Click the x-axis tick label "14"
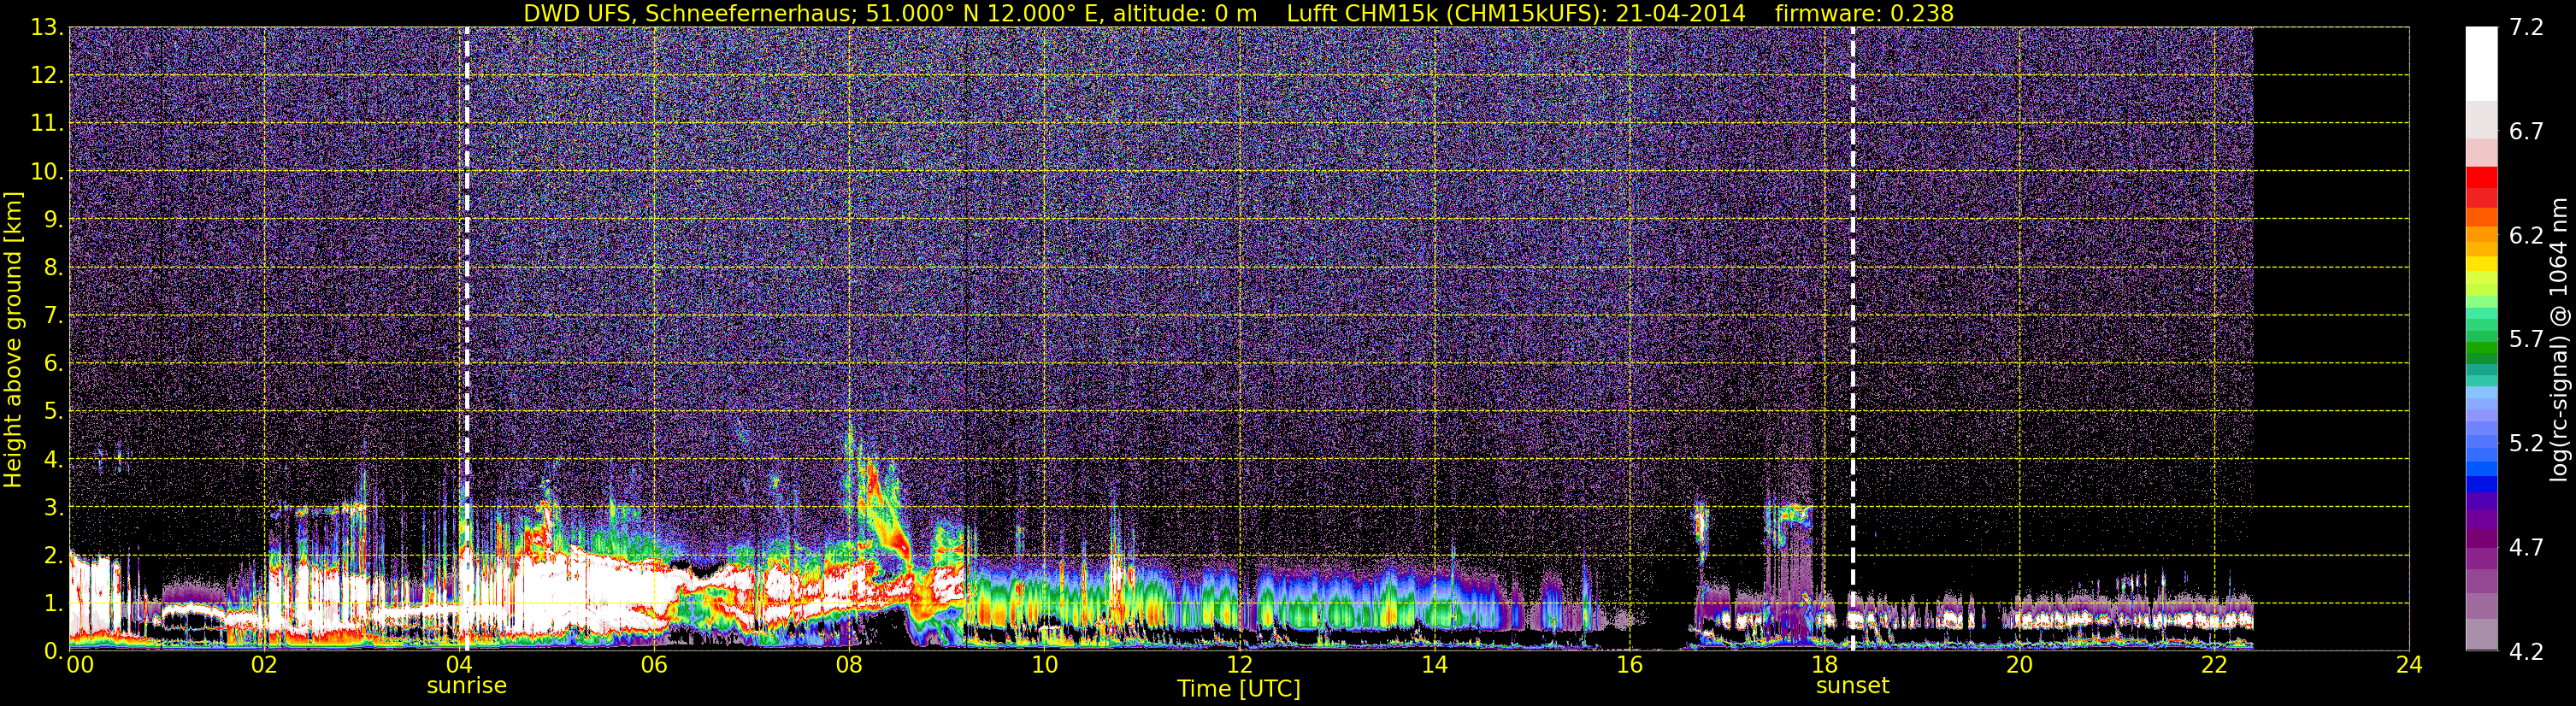The image size is (2576, 706). (1434, 665)
